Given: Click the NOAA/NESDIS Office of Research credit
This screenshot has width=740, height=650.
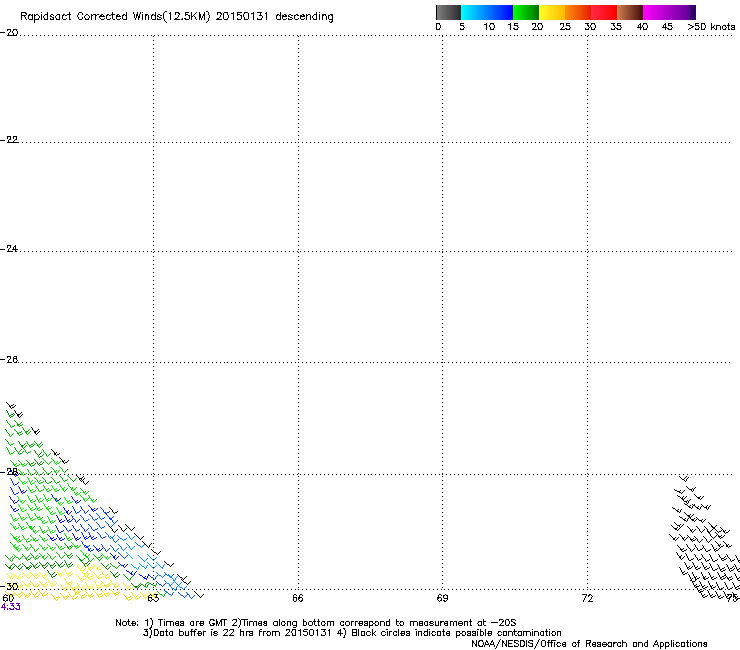Looking at the screenshot, I should tap(589, 644).
